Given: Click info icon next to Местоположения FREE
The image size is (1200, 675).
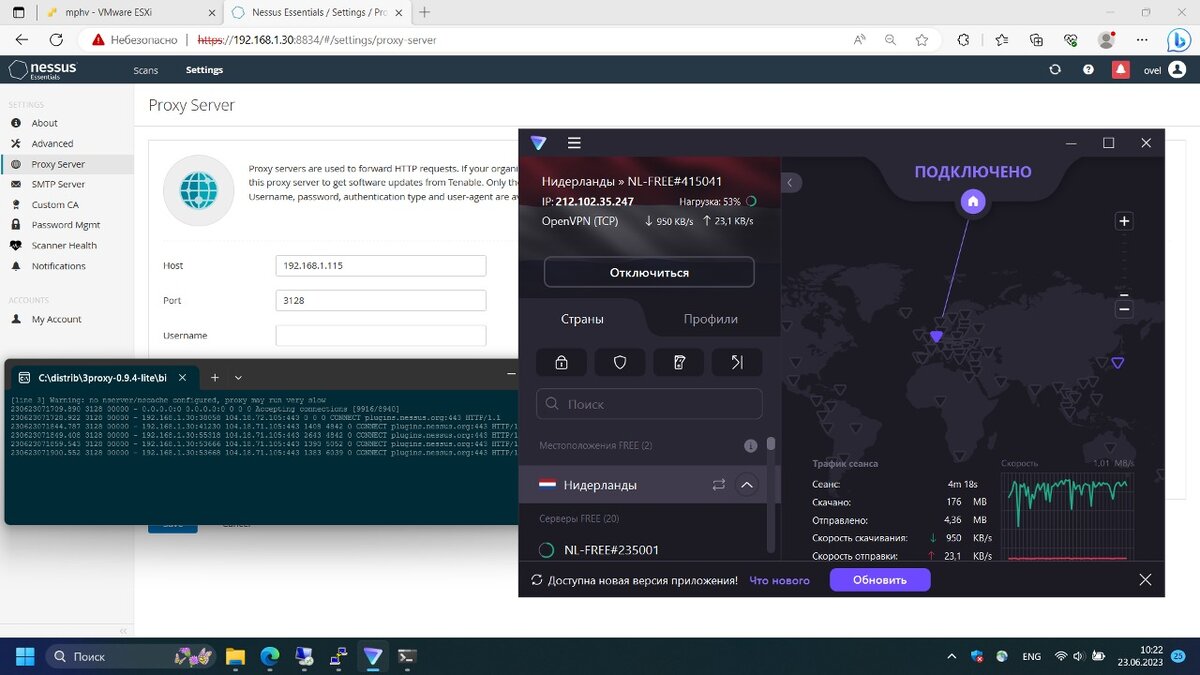Looking at the screenshot, I should (x=750, y=446).
